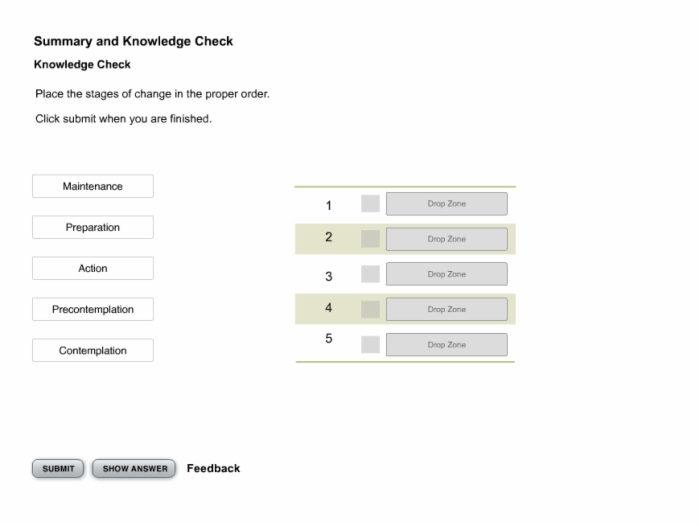The height and width of the screenshot is (526, 700).
Task: Click the gray status square in row 3
Action: point(371,274)
